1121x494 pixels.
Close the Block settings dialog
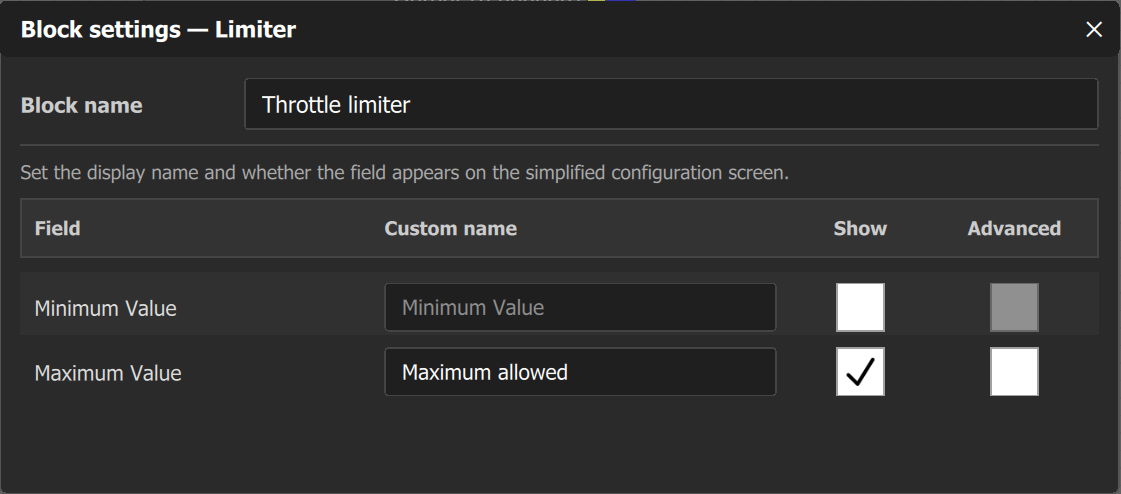[1094, 29]
